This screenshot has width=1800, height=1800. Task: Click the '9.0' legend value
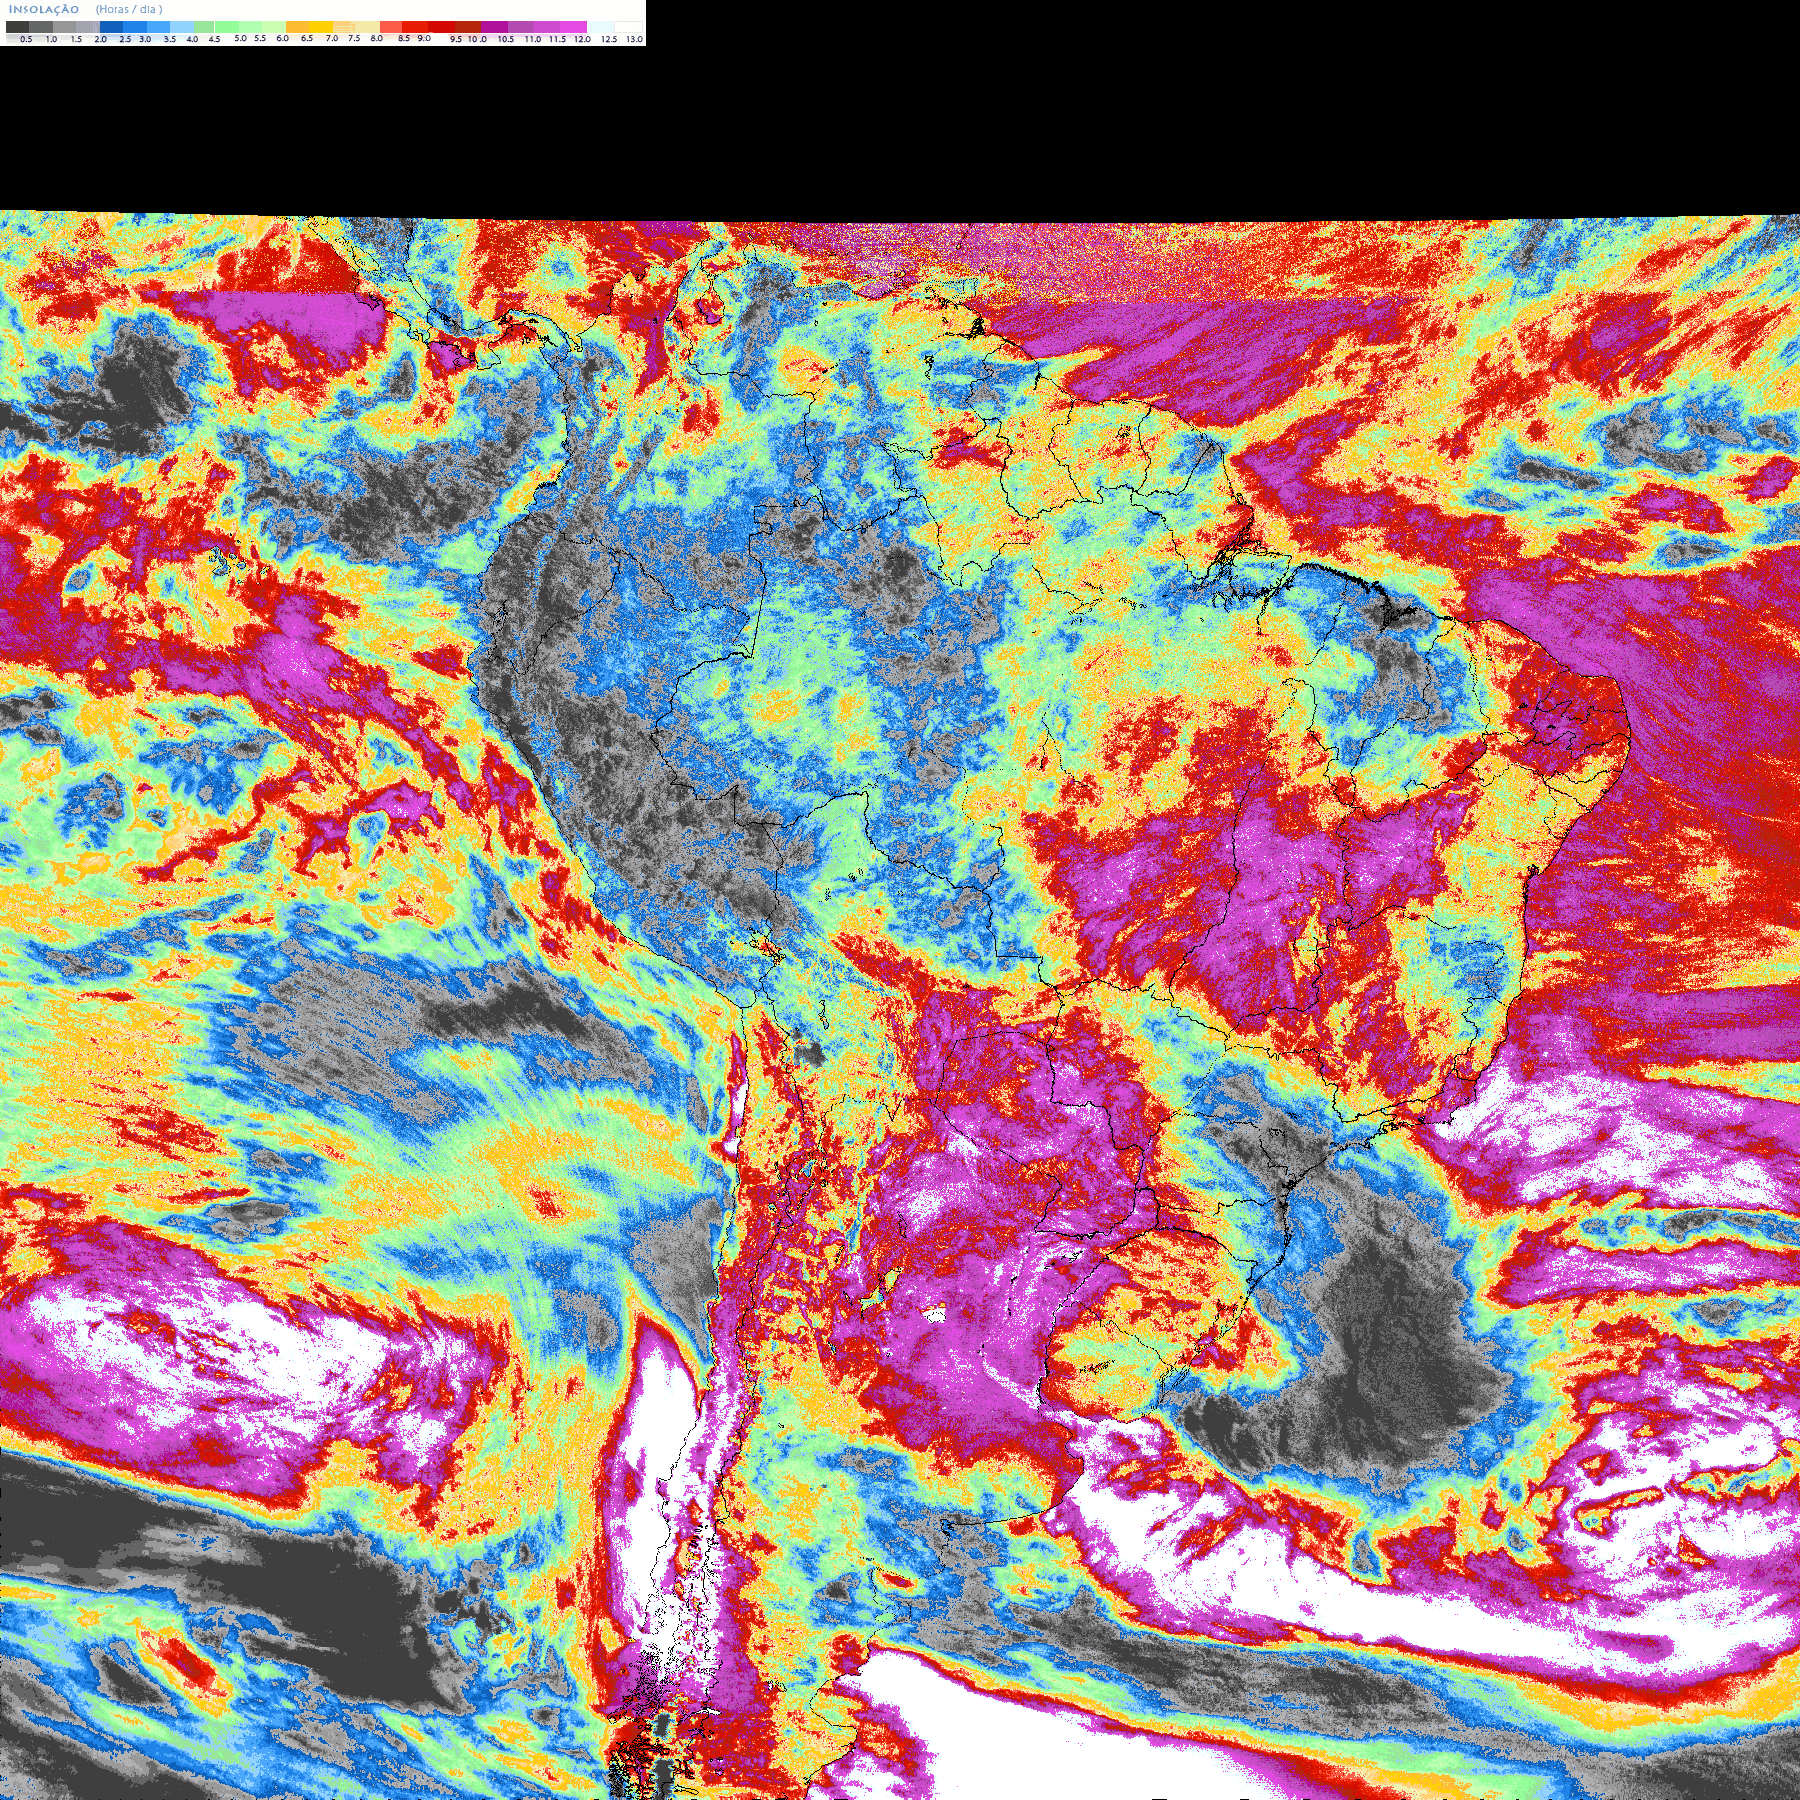click(424, 38)
